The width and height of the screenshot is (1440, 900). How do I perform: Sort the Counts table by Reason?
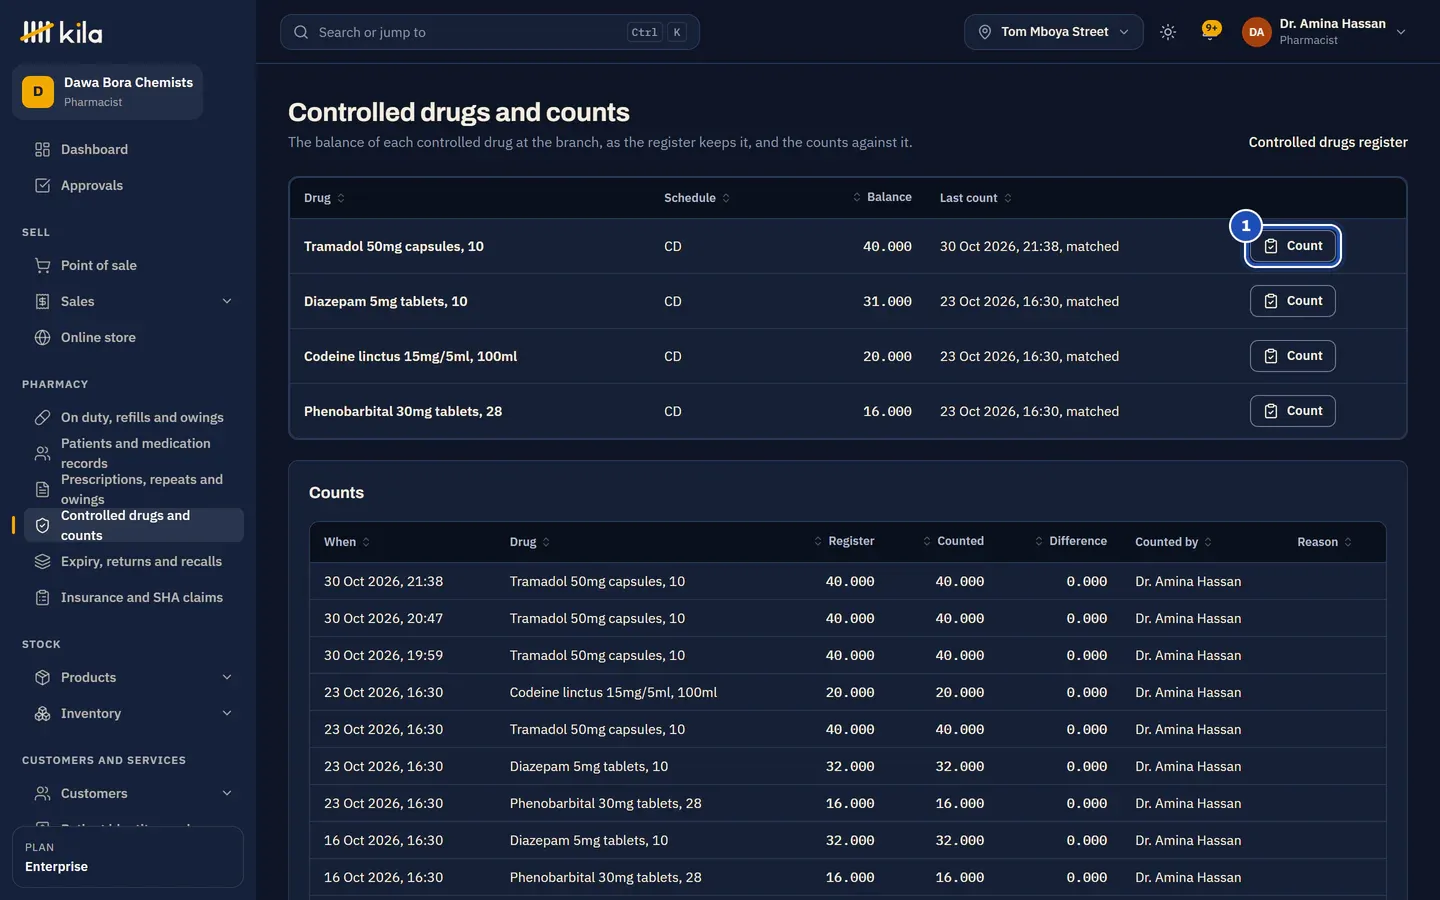1324,542
